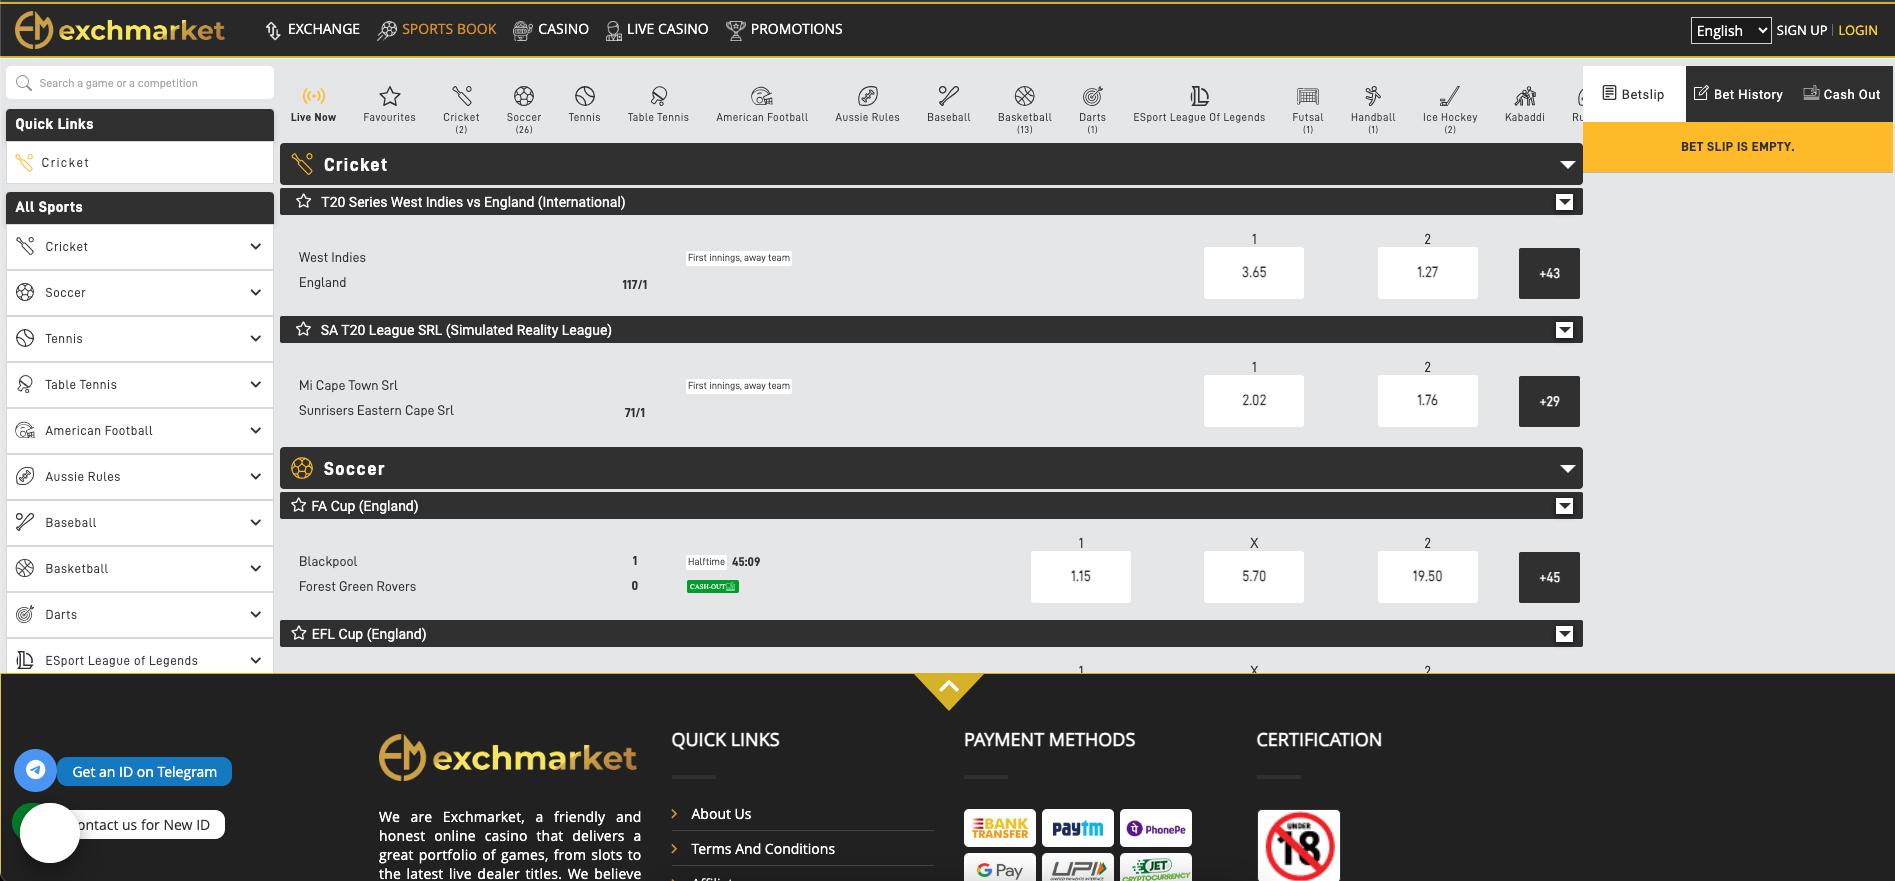Click LOGIN link
The image size is (1895, 881).
coord(1858,31)
